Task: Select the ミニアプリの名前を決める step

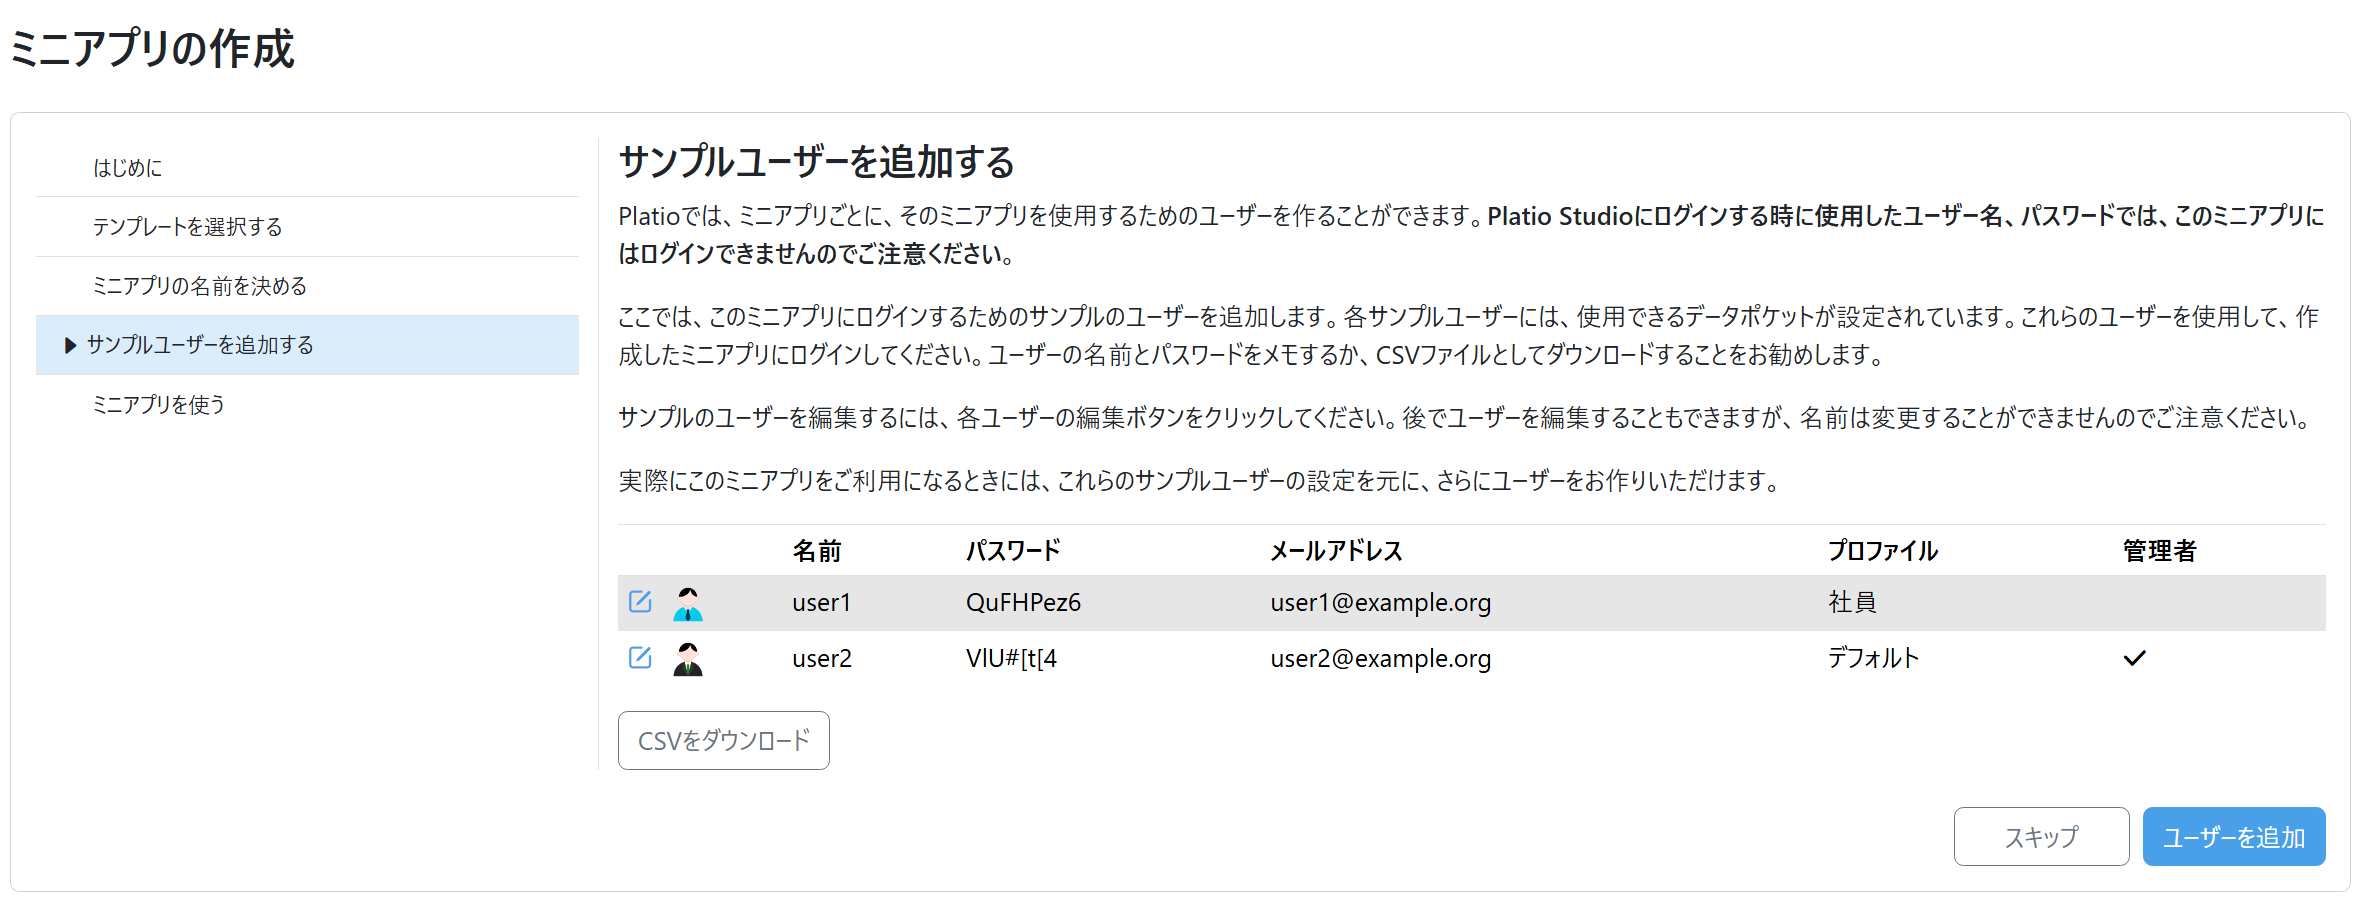Action: tap(199, 286)
